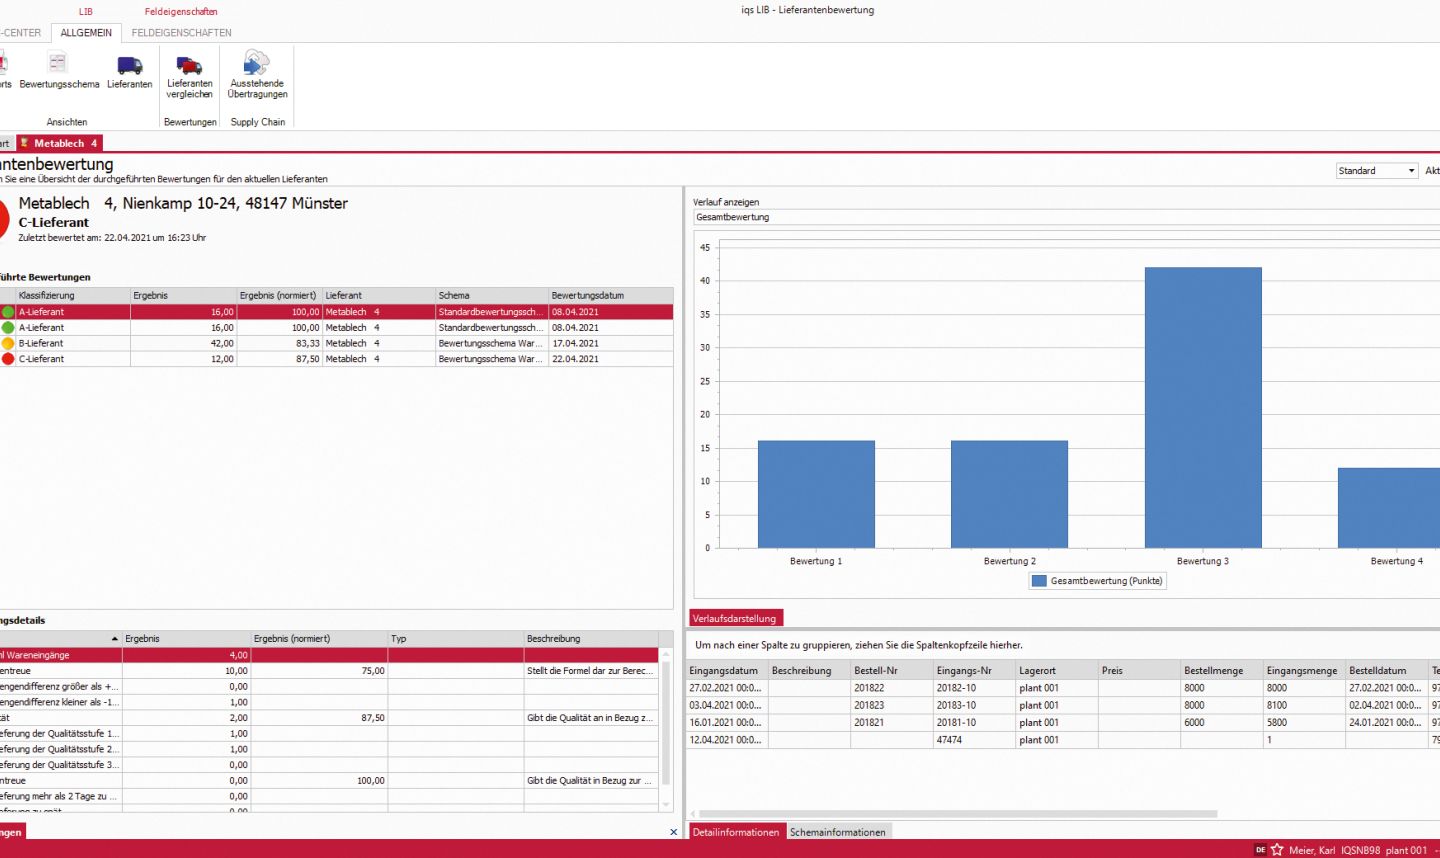Image resolution: width=1440 pixels, height=858 pixels.
Task: Click the red C-Lieferant row status dot
Action: coord(8,359)
